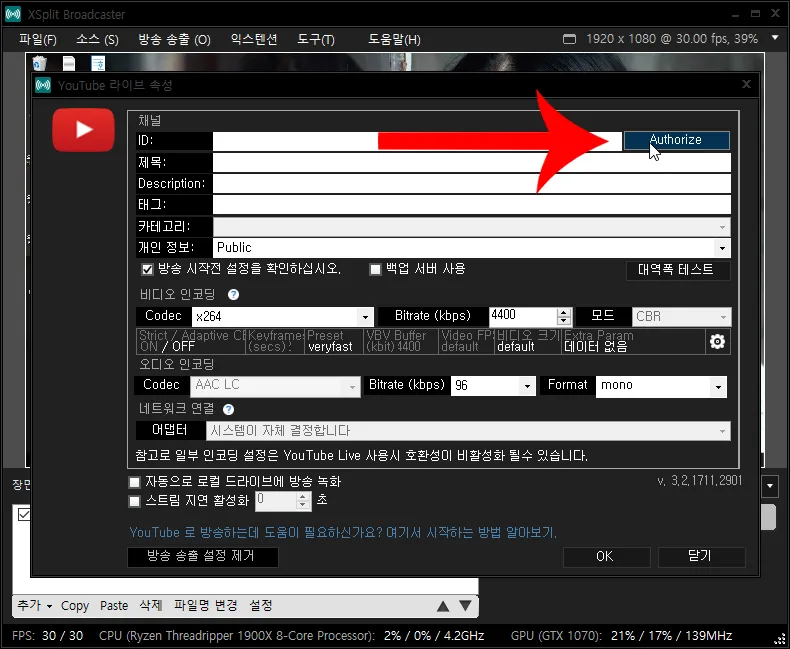Open the 소스 (S) menu
Image resolution: width=790 pixels, height=649 pixels.
97,39
